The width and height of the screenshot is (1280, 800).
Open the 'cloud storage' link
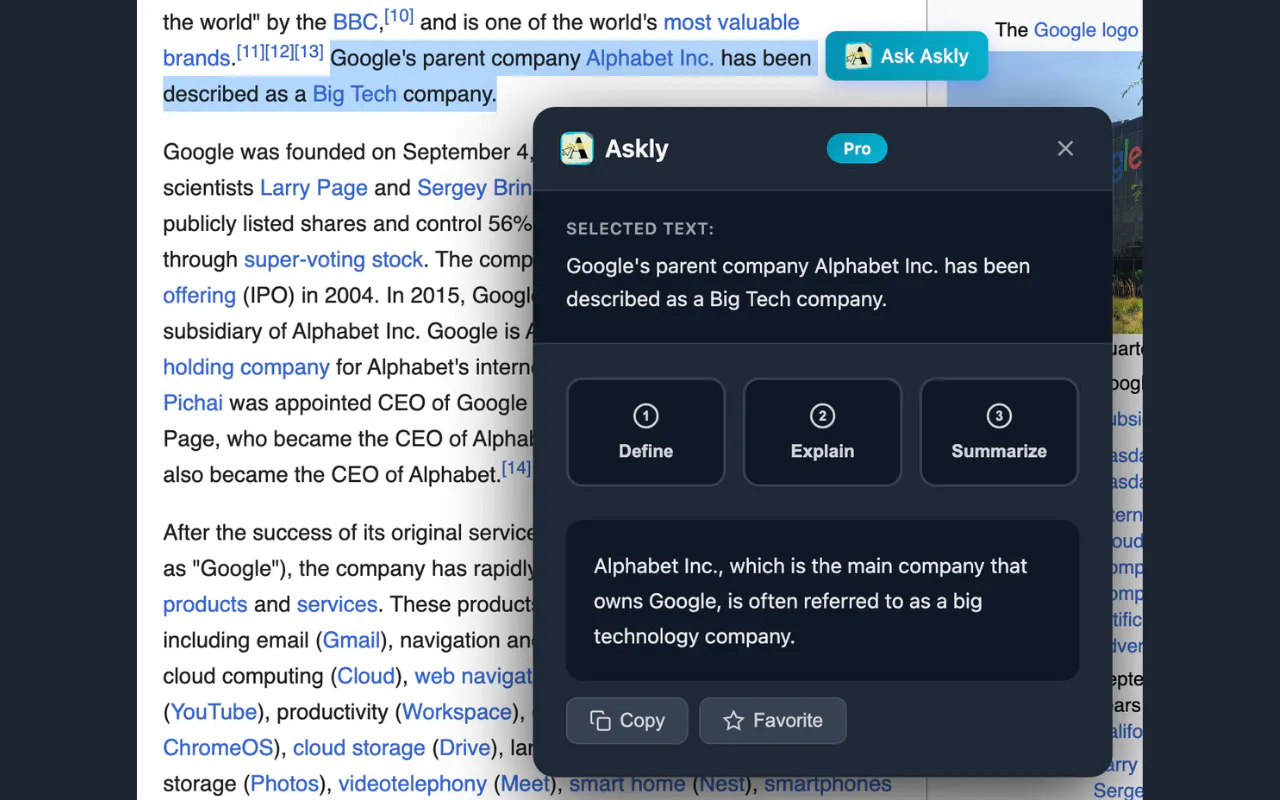point(359,748)
